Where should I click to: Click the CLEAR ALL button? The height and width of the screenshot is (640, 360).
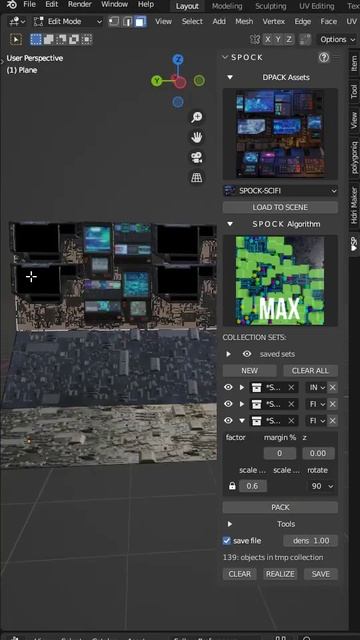click(x=310, y=371)
